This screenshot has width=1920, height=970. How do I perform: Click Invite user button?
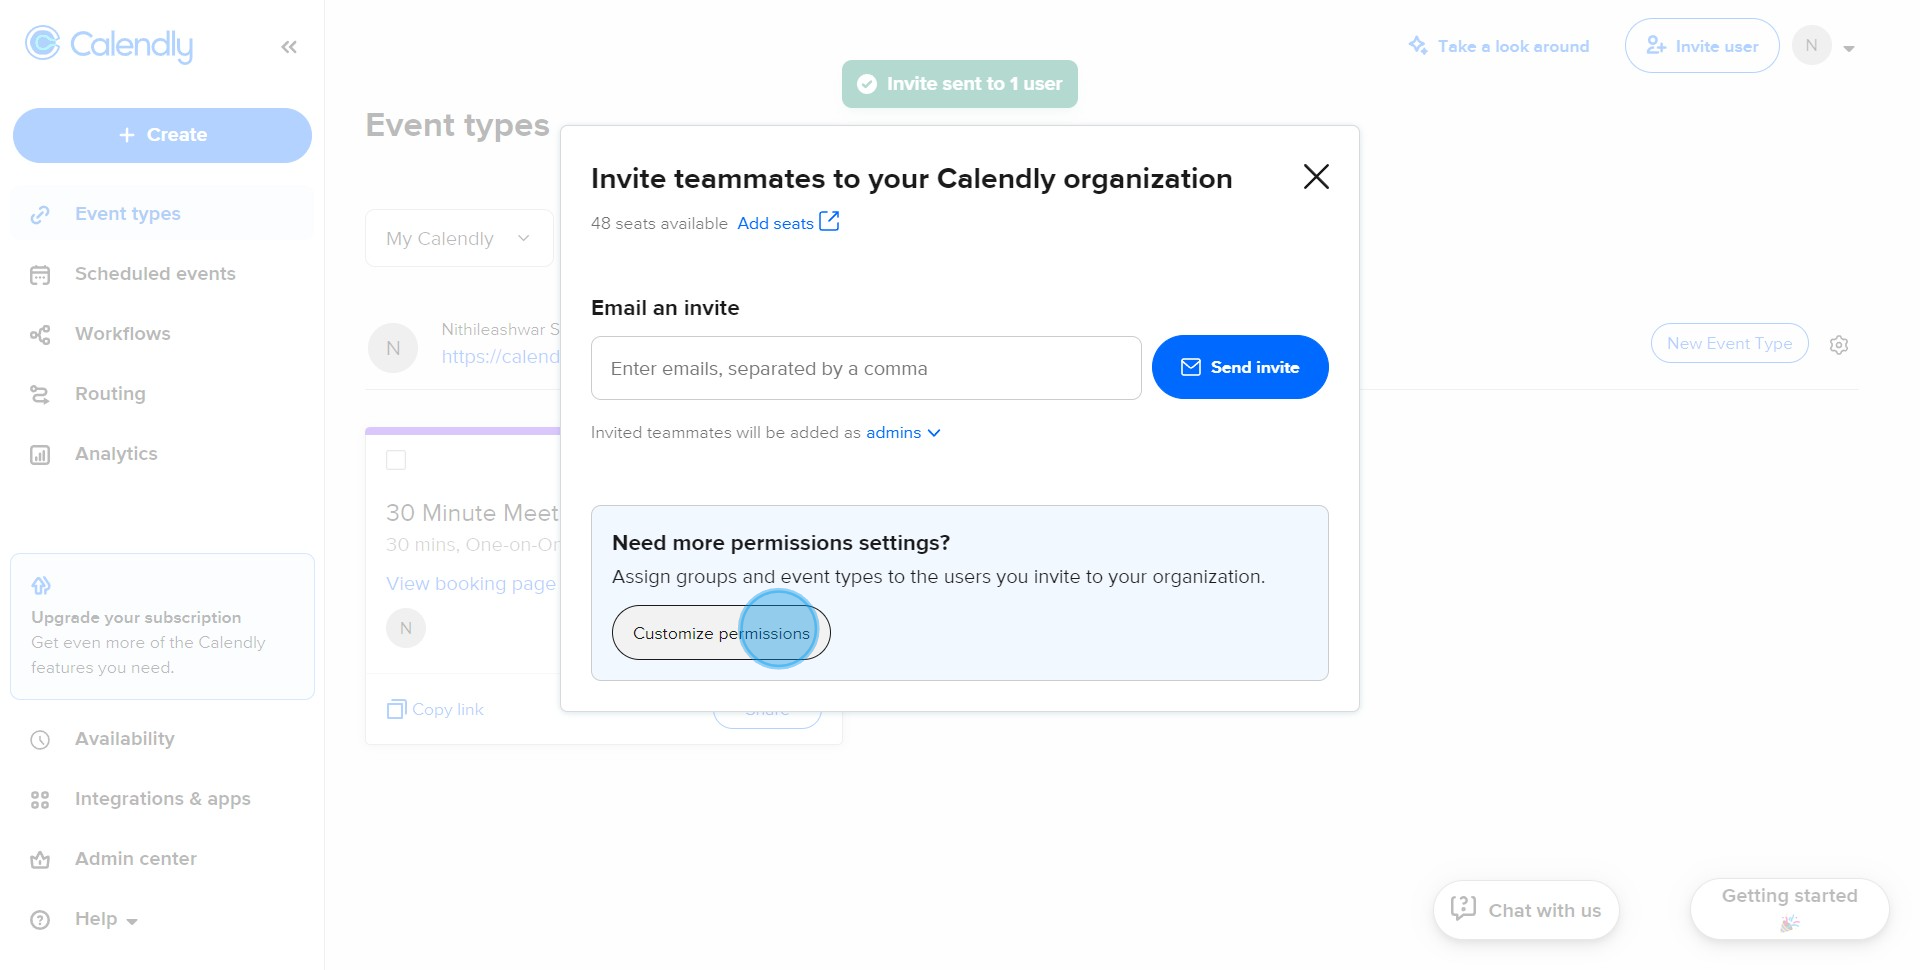click(1702, 46)
